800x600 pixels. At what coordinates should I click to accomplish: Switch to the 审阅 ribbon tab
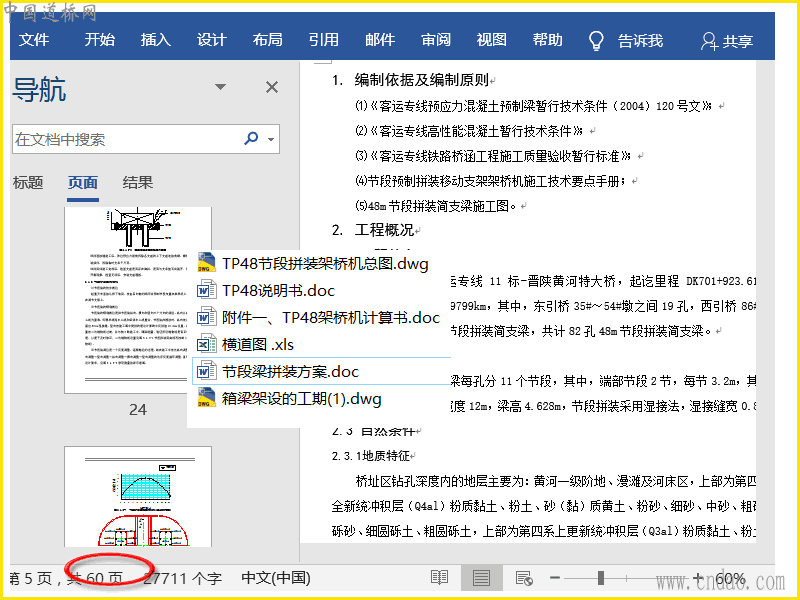point(436,40)
